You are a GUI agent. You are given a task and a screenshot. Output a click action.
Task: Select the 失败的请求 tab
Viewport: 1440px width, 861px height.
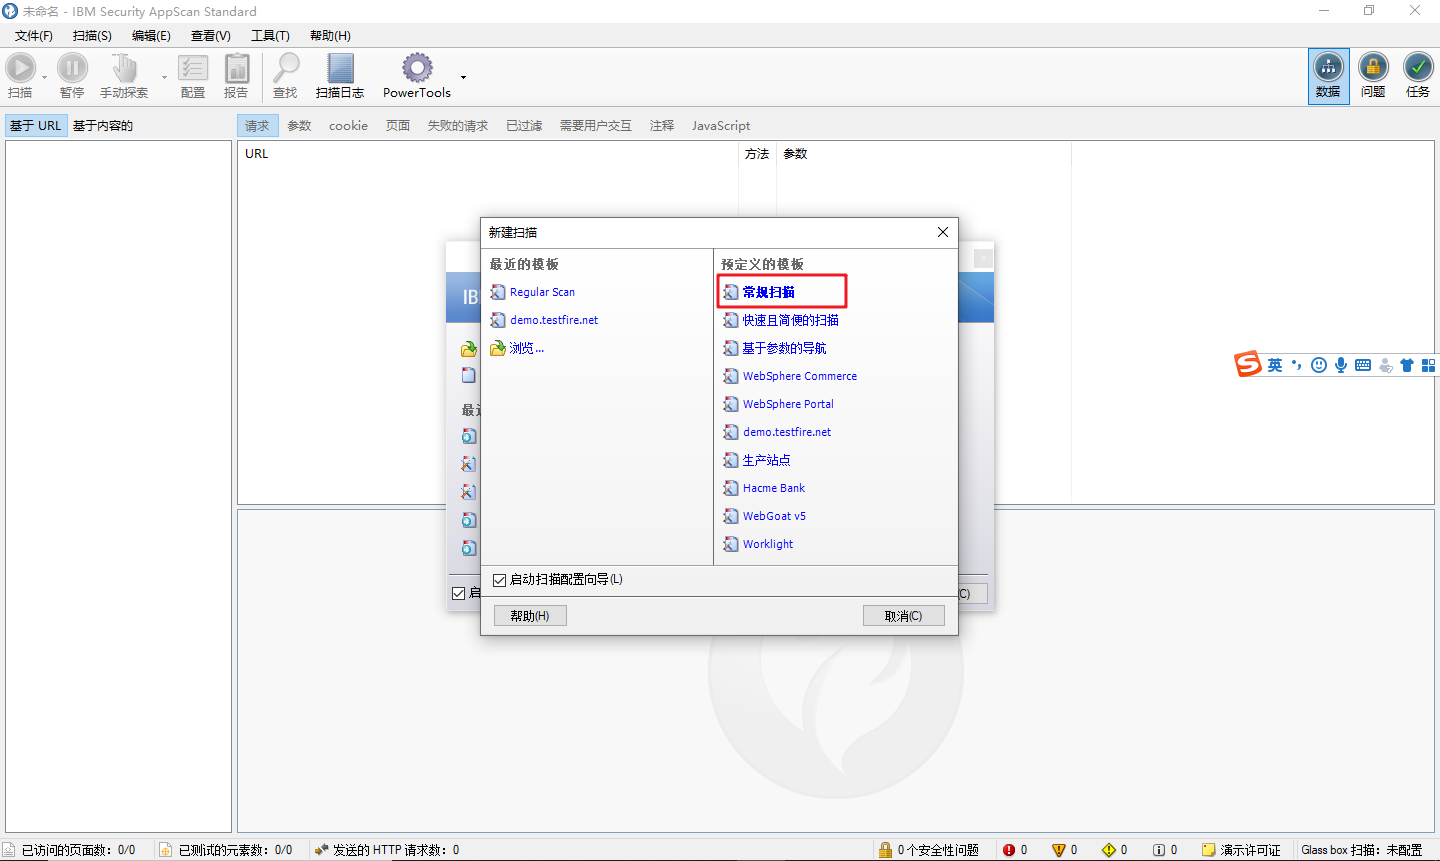[458, 126]
